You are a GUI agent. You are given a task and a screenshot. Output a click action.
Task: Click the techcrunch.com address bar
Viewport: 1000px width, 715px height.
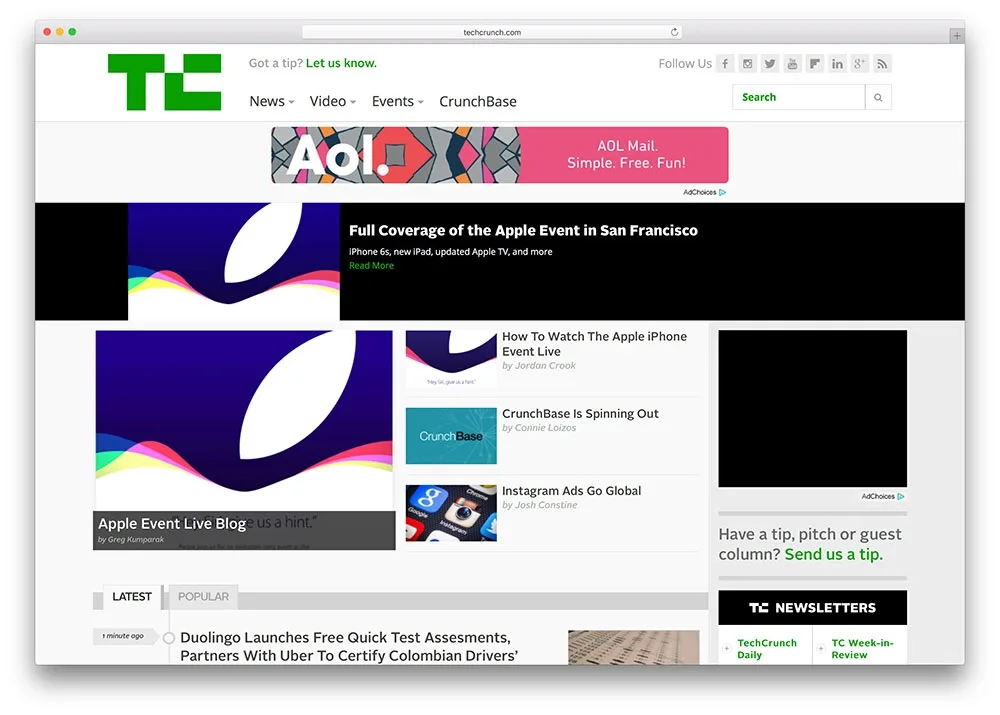click(492, 32)
